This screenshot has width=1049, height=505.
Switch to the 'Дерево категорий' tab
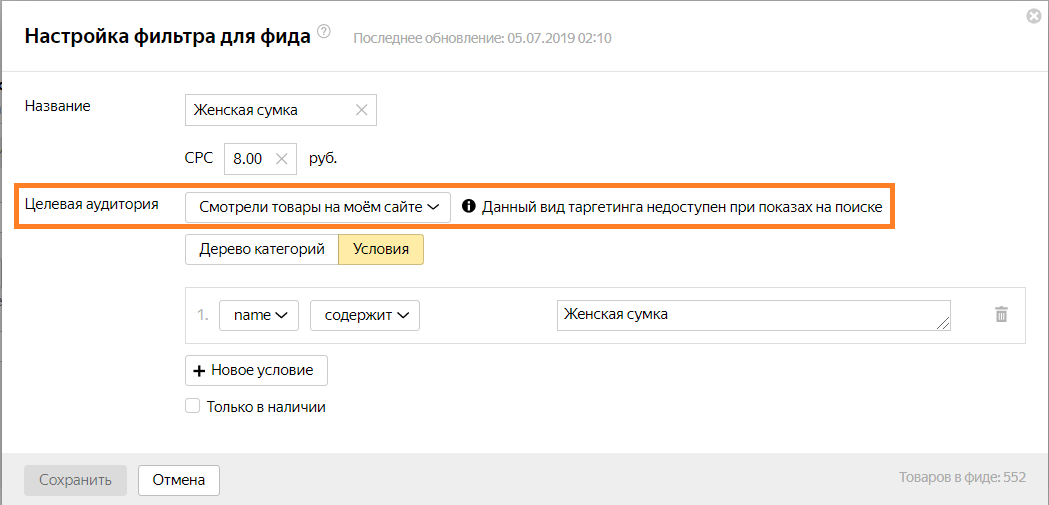click(262, 249)
